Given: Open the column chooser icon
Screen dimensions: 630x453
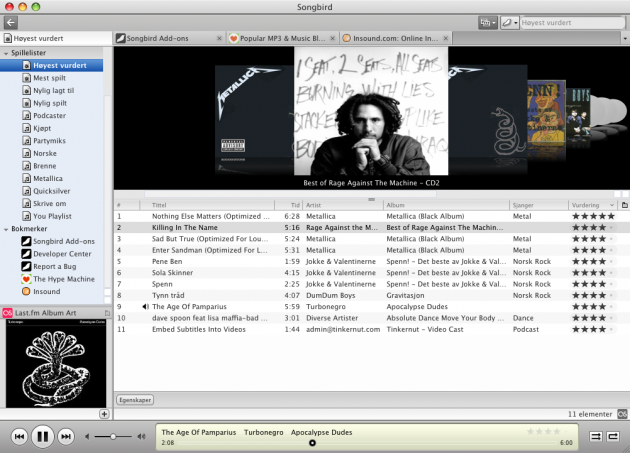Looking at the screenshot, I should (x=624, y=205).
